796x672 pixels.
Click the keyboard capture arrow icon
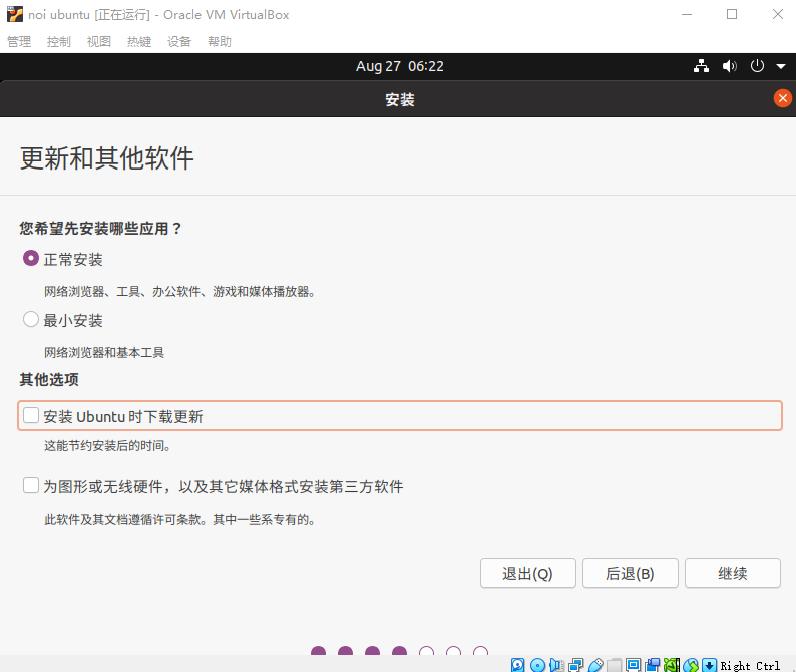point(709,665)
